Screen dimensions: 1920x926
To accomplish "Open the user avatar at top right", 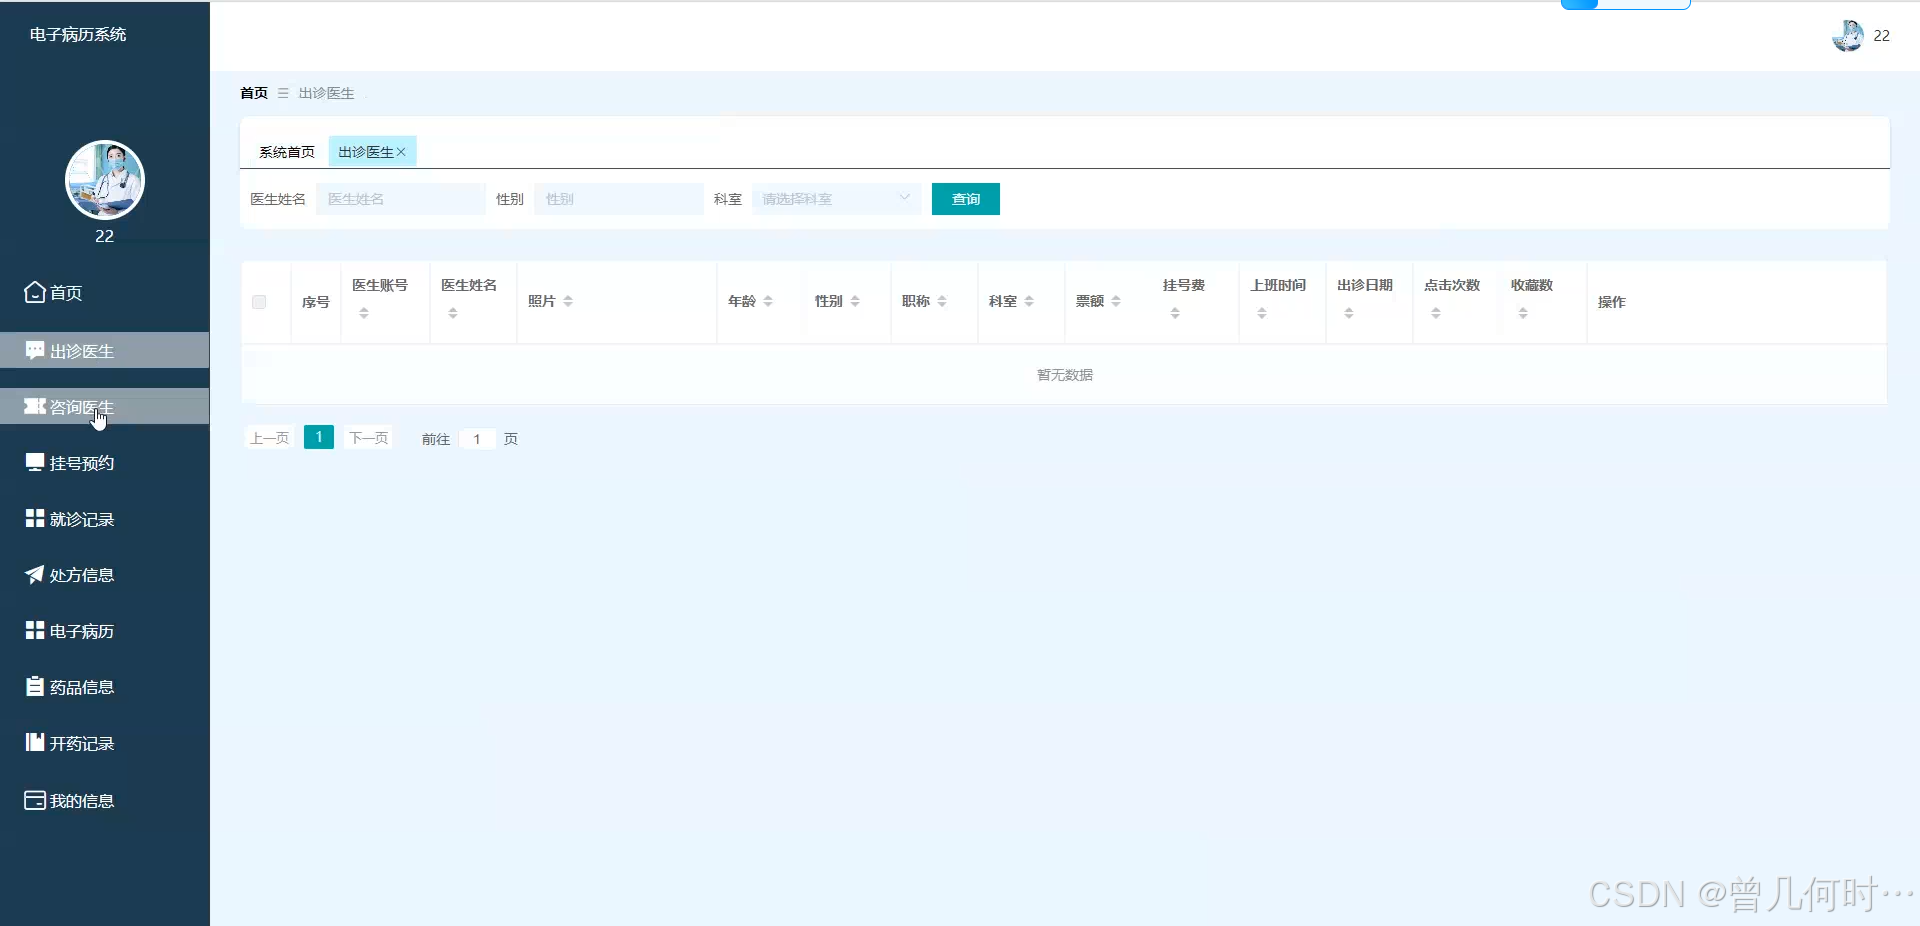I will pyautogui.click(x=1849, y=35).
